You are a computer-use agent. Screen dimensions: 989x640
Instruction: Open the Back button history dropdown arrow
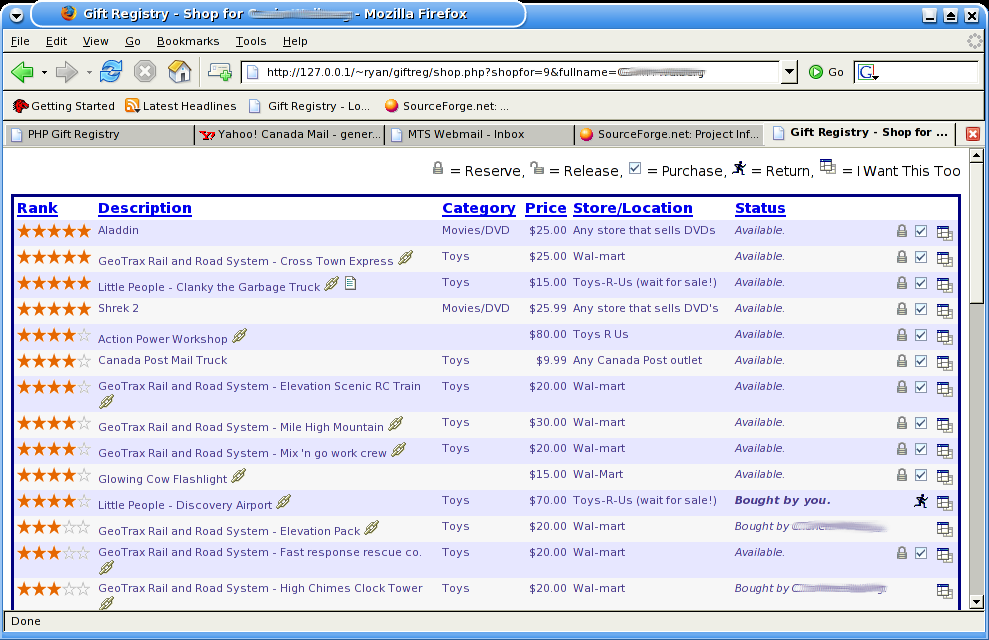point(44,73)
